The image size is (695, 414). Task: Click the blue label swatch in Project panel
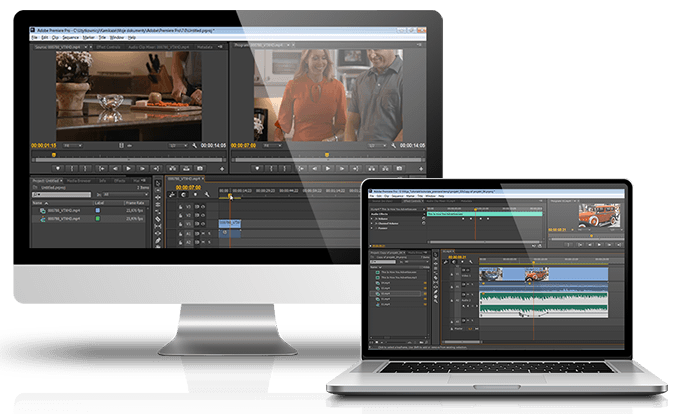tap(98, 211)
